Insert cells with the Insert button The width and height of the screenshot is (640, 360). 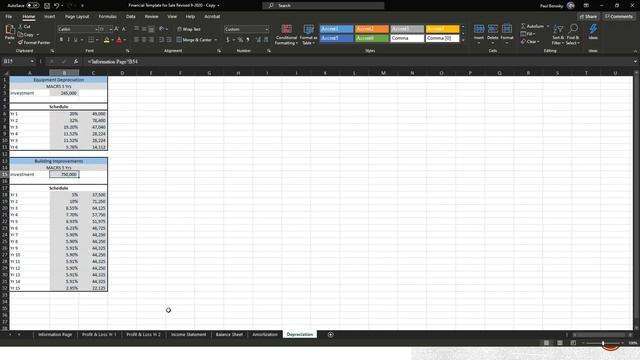[x=479, y=33]
